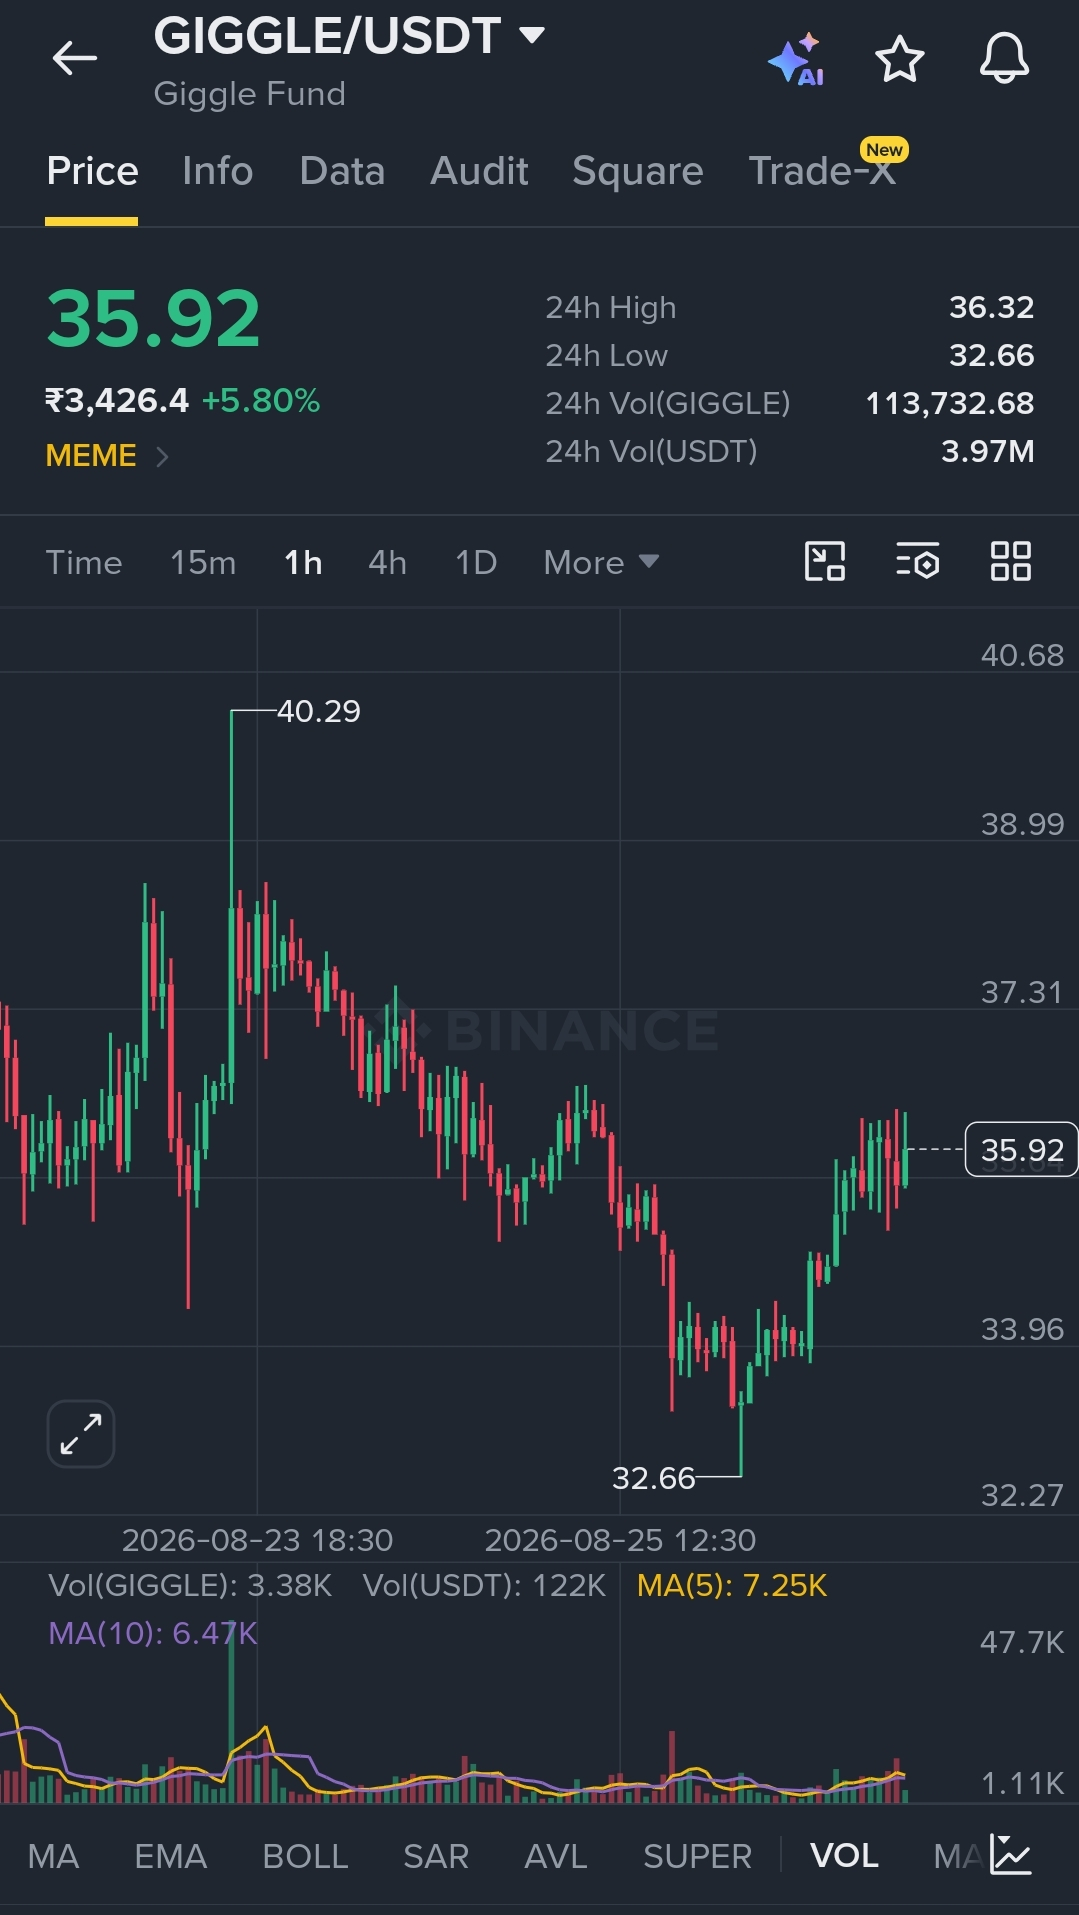Open the picture-in-picture chart icon
Image resolution: width=1079 pixels, height=1915 pixels.
[825, 561]
